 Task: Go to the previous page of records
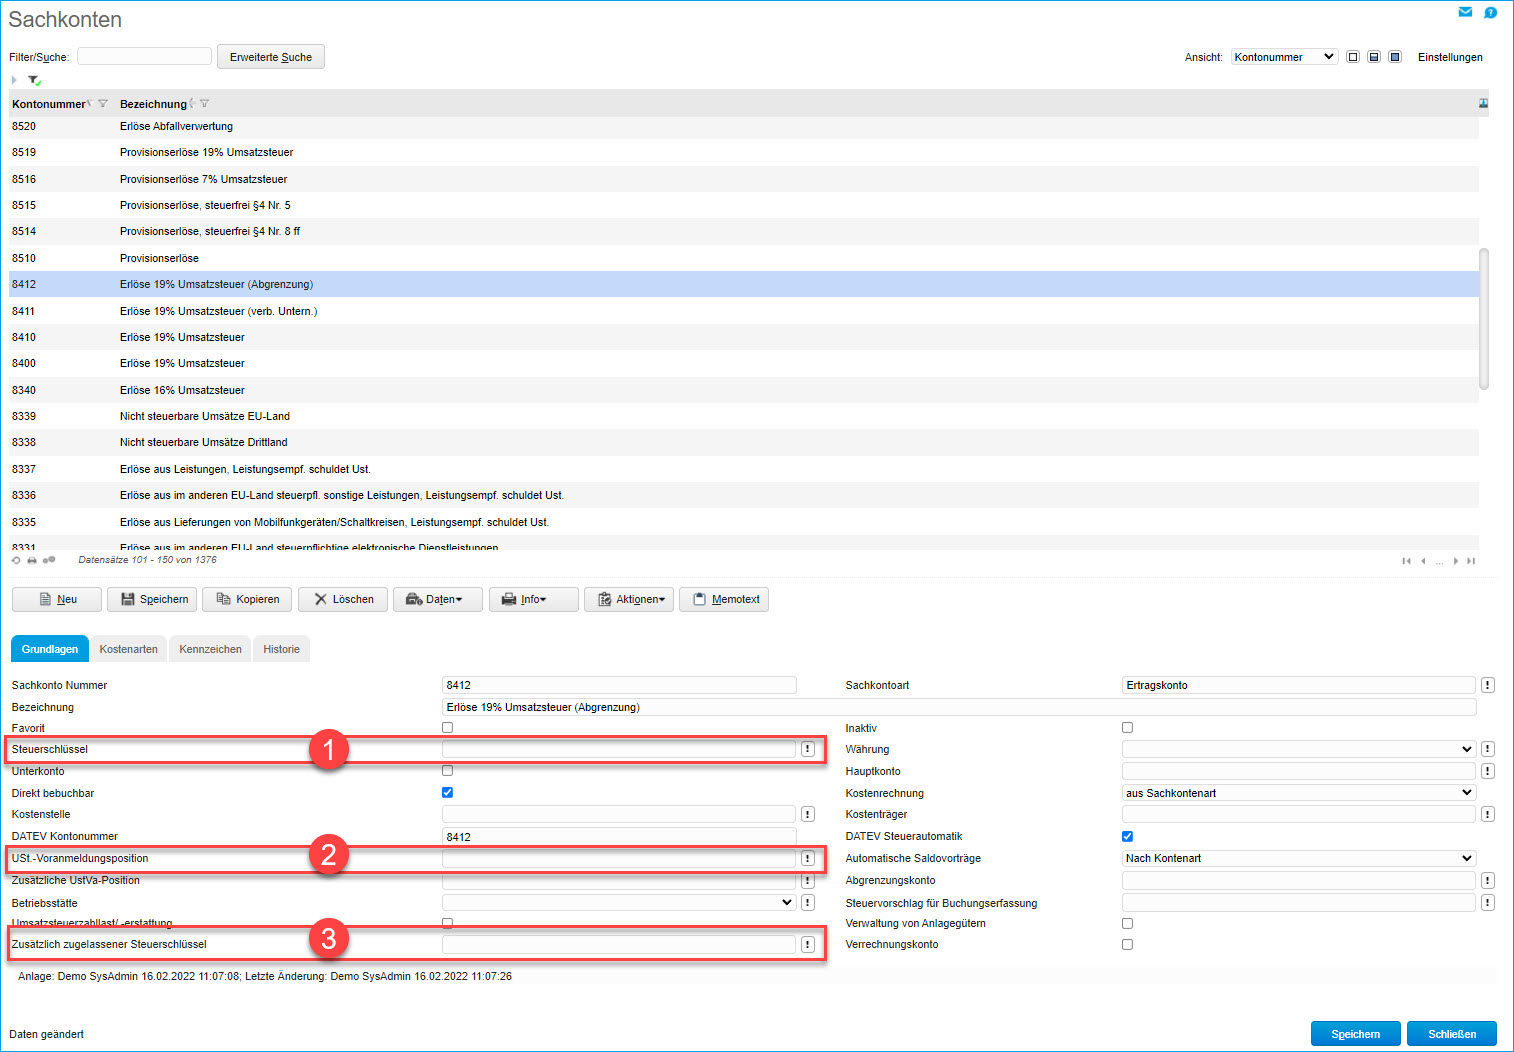1423,561
